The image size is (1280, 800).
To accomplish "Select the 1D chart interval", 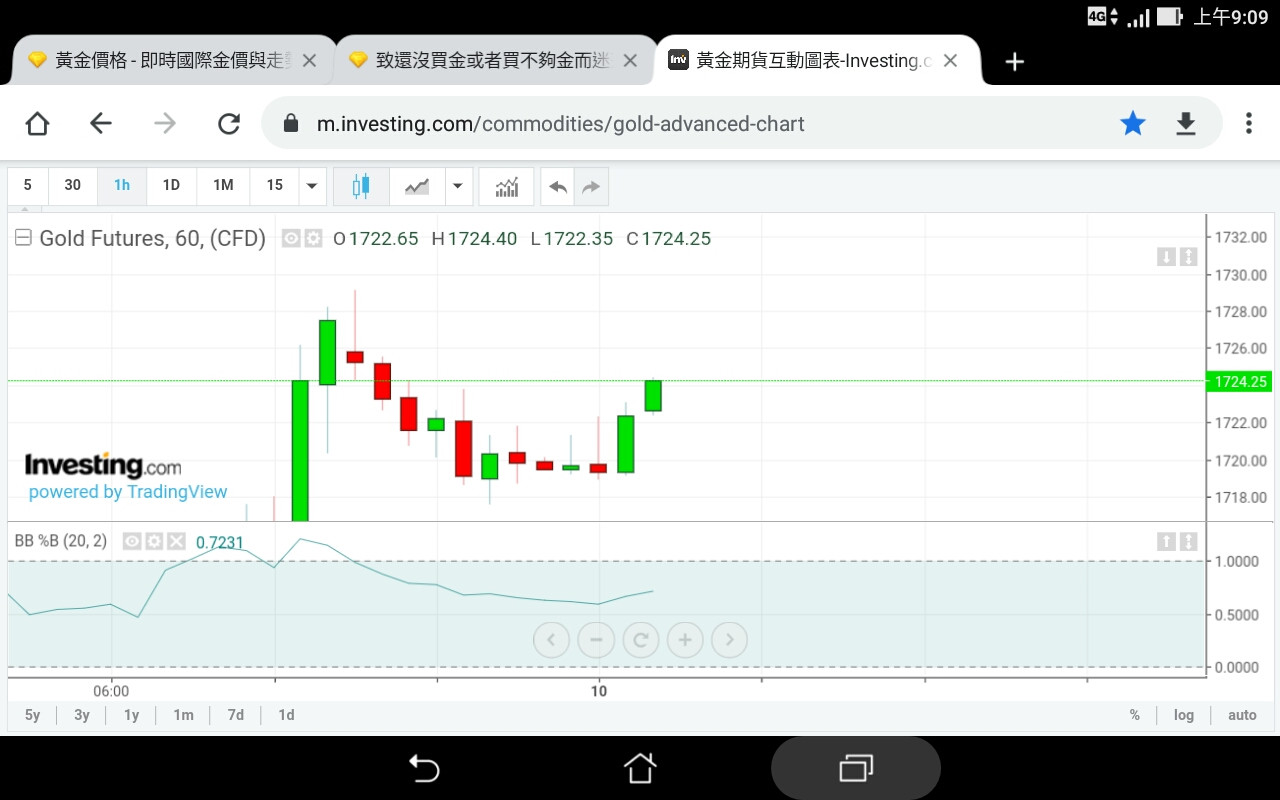I will pos(171,185).
